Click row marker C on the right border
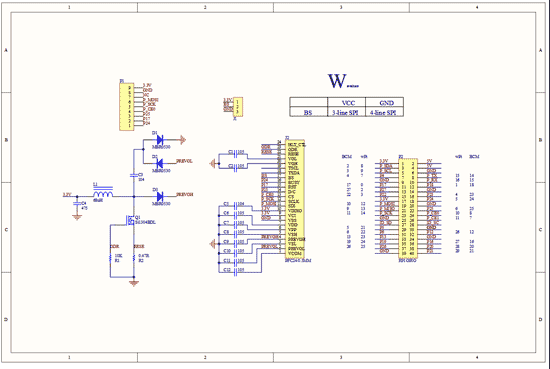 [541, 230]
